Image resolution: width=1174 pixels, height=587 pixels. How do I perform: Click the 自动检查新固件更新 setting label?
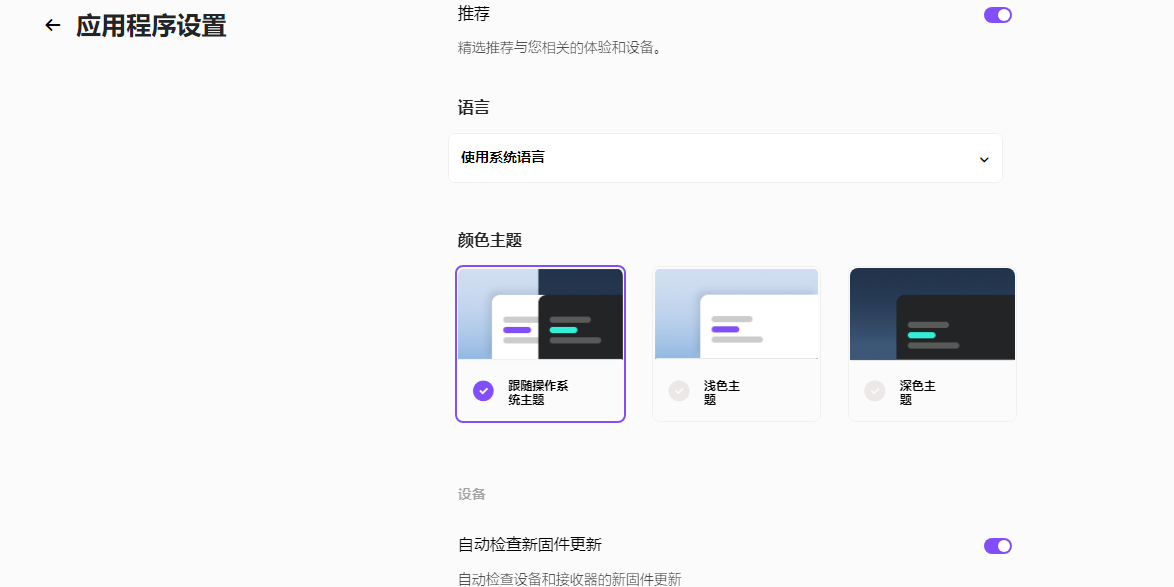click(530, 545)
